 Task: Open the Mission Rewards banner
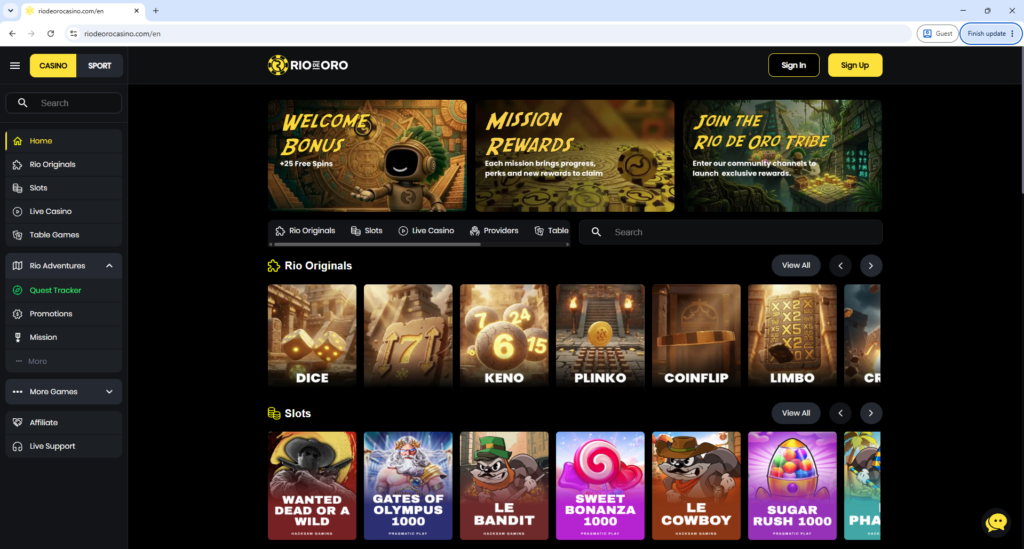[x=575, y=155]
